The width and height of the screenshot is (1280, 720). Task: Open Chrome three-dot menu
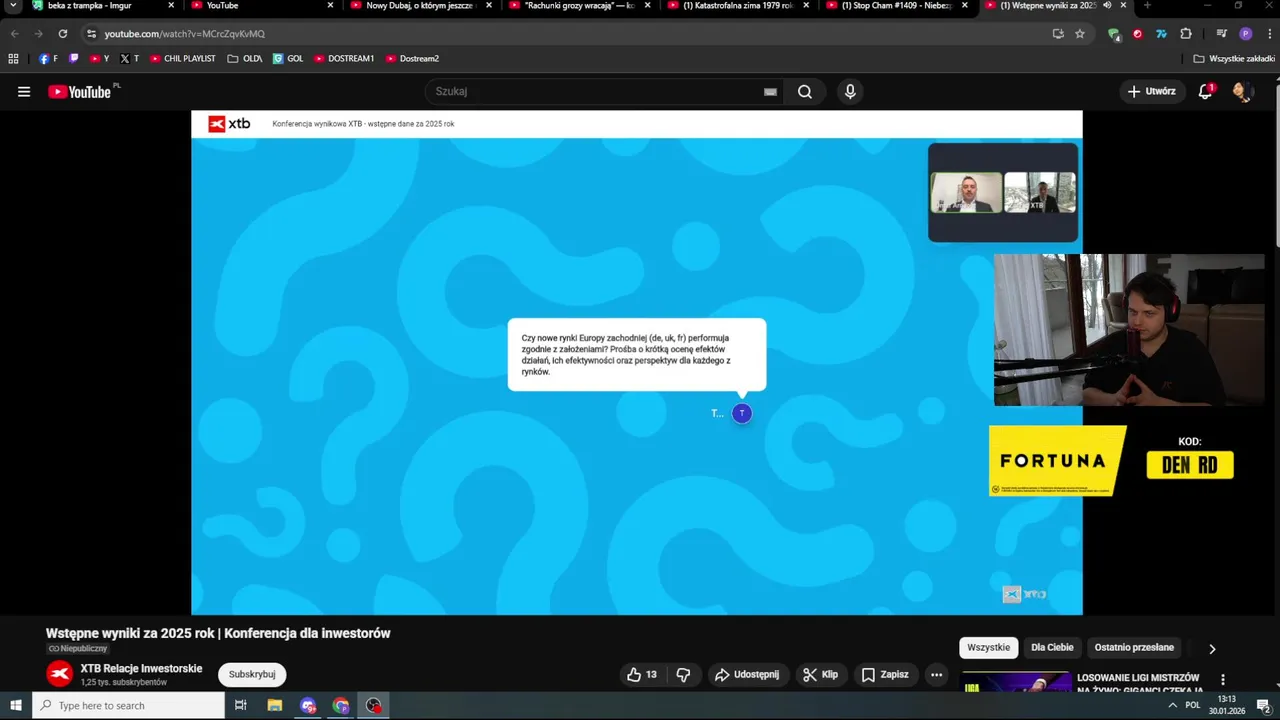point(1269,33)
